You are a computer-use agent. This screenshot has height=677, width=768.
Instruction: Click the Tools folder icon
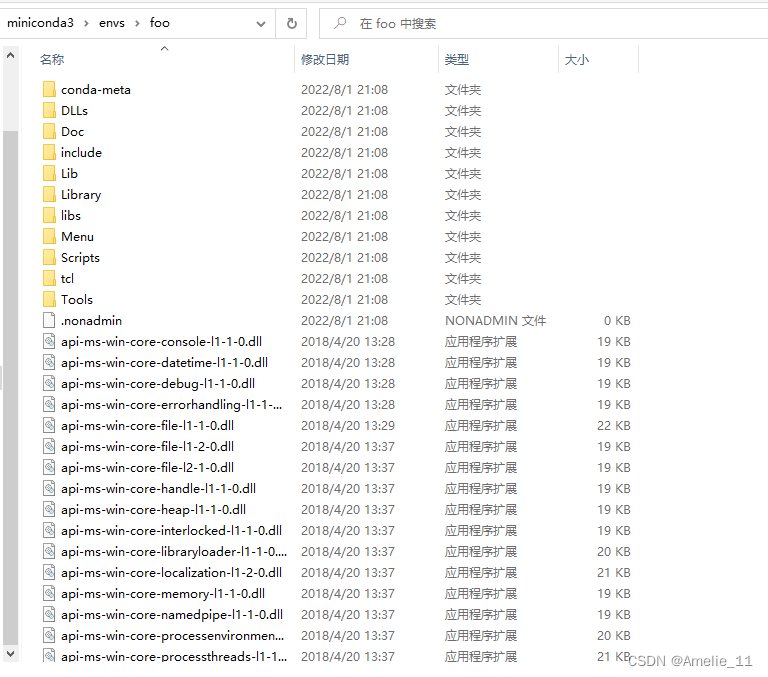click(x=49, y=300)
